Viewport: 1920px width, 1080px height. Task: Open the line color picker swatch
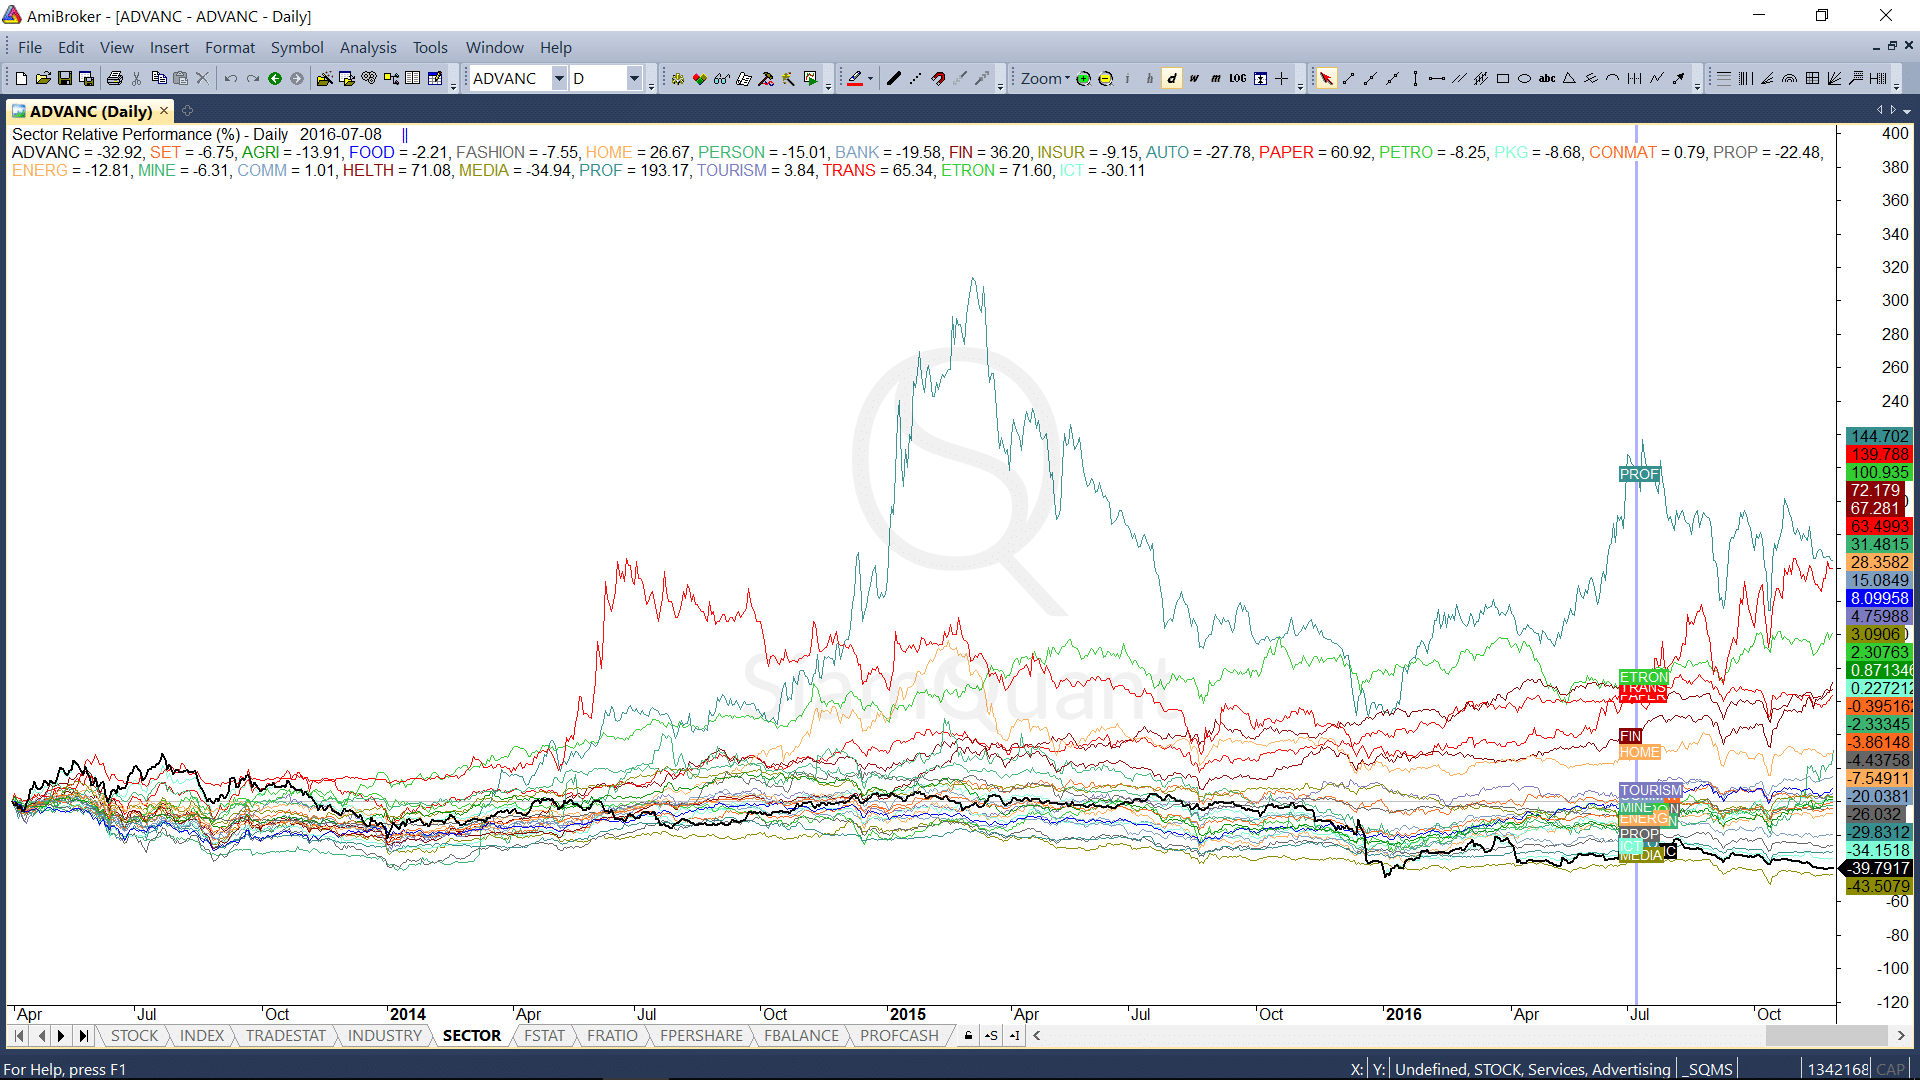(855, 78)
